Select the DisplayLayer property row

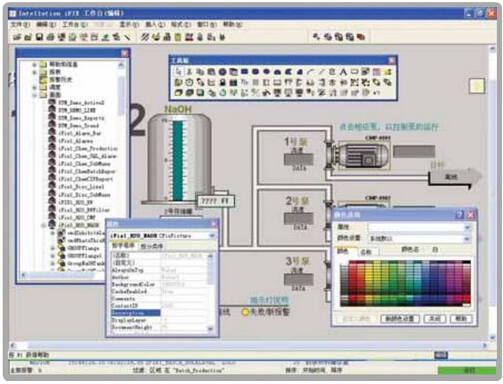(159, 320)
